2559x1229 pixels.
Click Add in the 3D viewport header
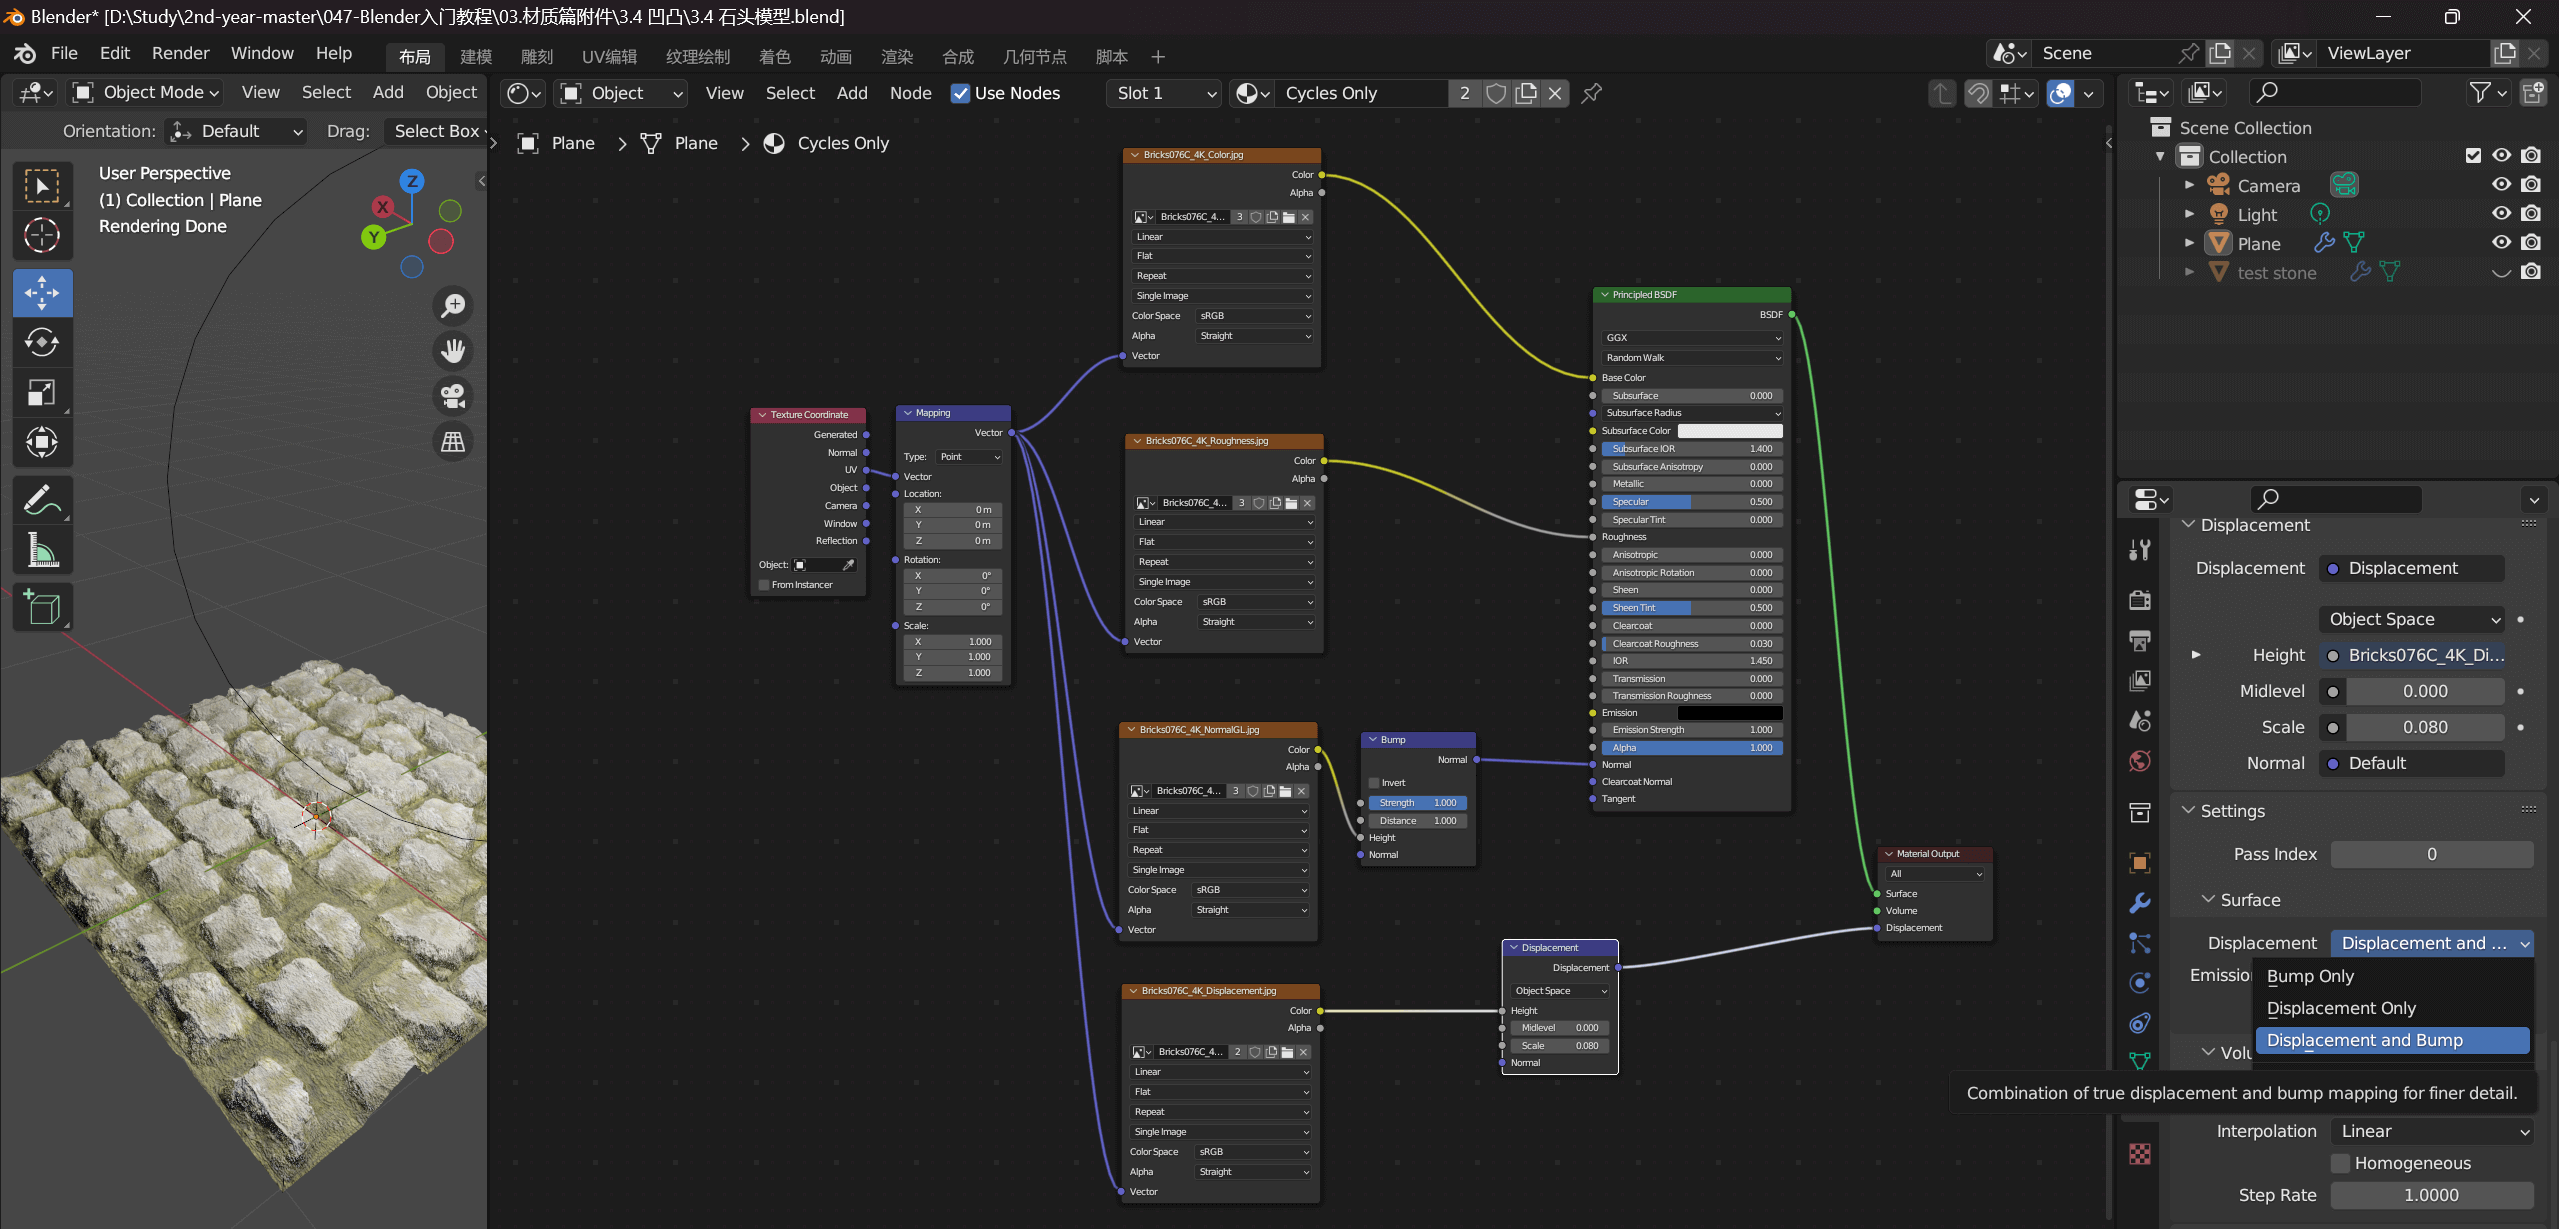point(388,92)
